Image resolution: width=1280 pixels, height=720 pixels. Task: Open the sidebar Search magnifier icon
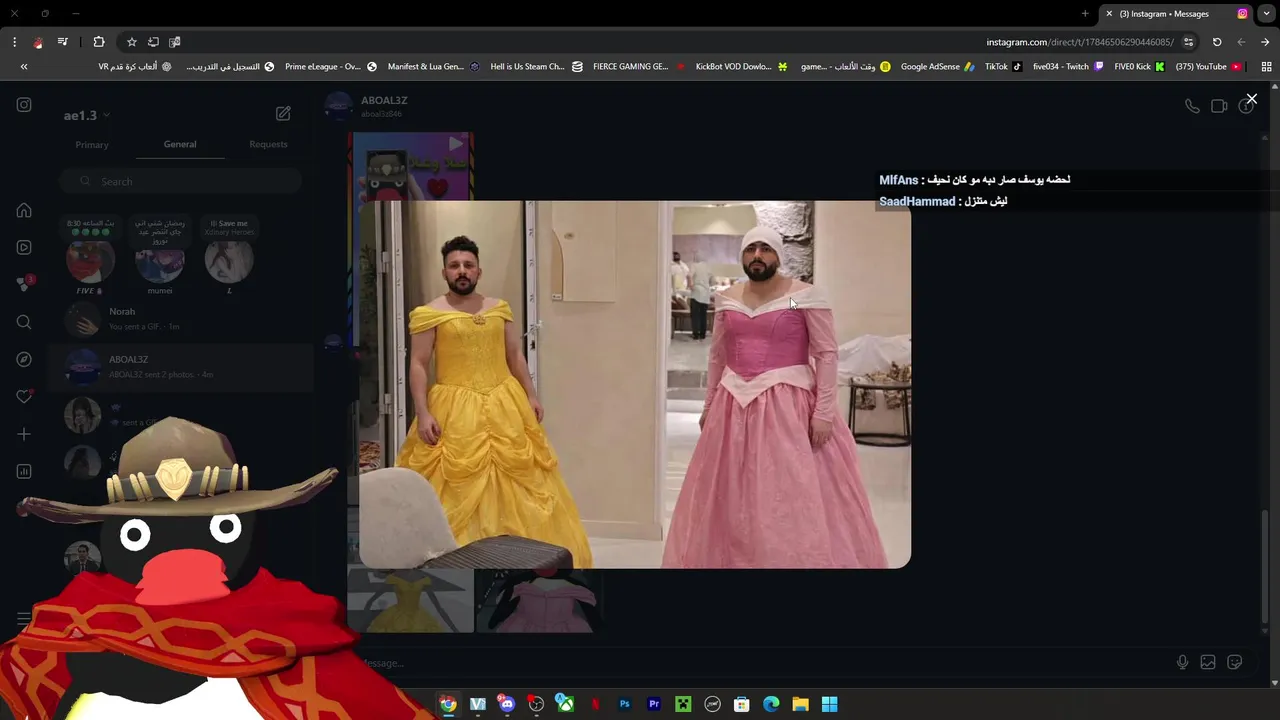pyautogui.click(x=24, y=322)
